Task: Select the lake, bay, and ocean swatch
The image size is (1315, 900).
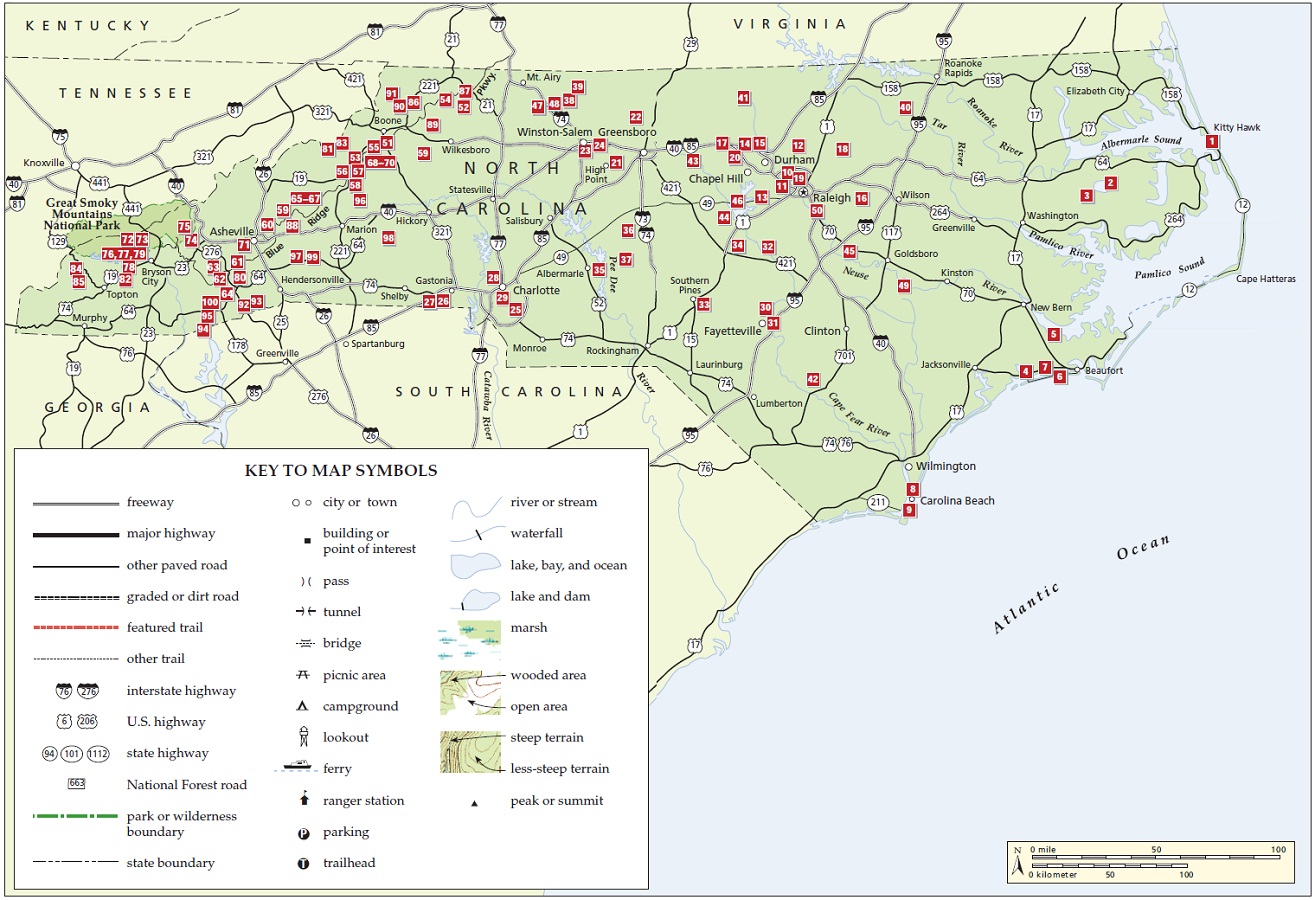Action: 475,565
